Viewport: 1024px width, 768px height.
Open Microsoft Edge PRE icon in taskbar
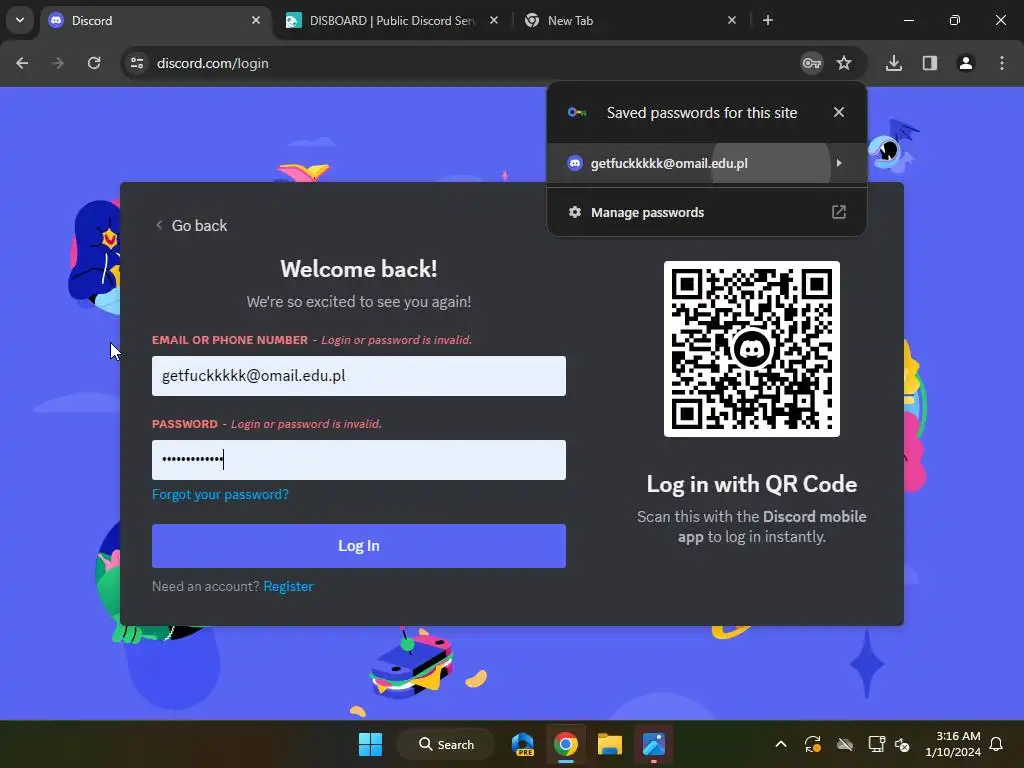pos(522,744)
